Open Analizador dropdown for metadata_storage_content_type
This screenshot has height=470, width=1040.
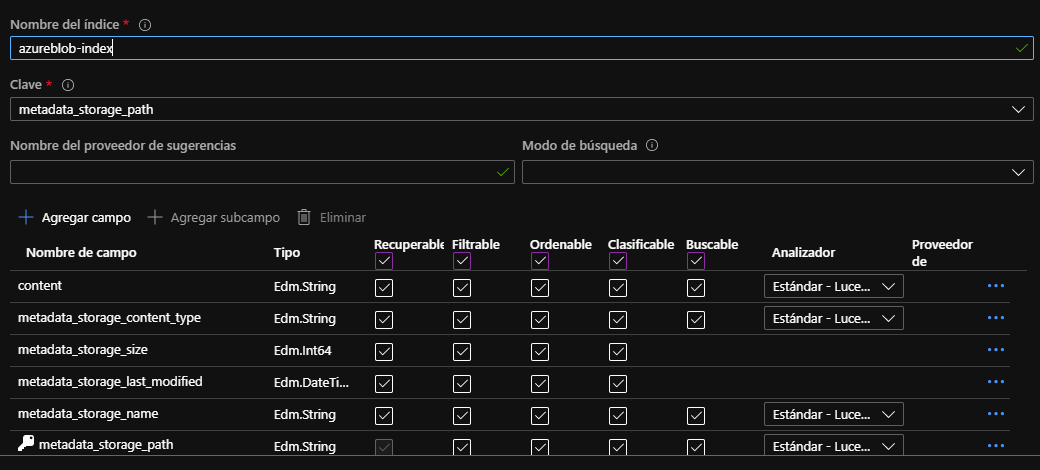(x=834, y=318)
